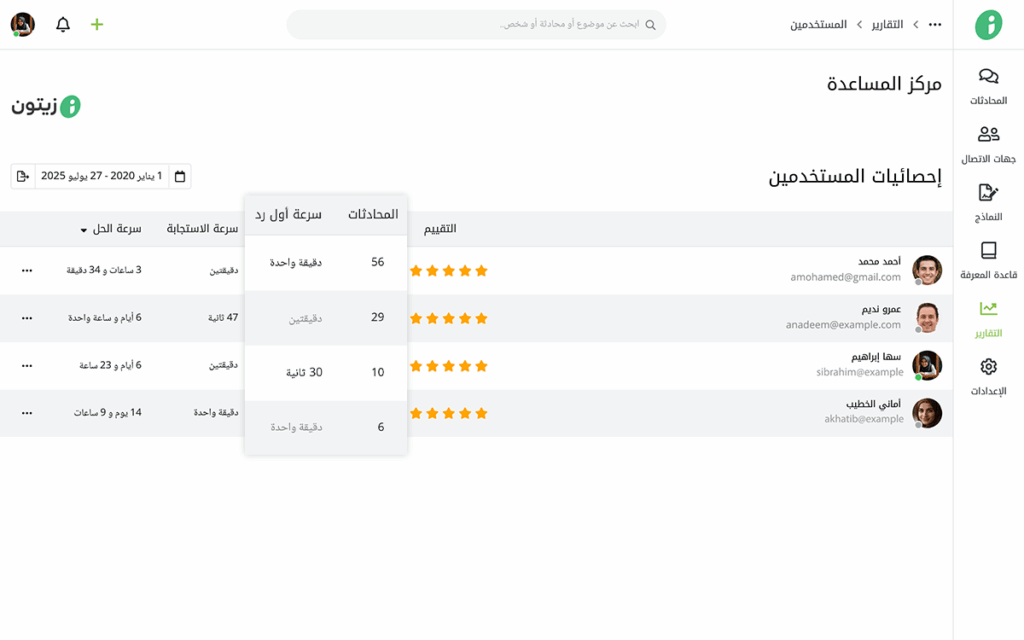Sort by the سرعة الحل column arrow

click(x=84, y=230)
